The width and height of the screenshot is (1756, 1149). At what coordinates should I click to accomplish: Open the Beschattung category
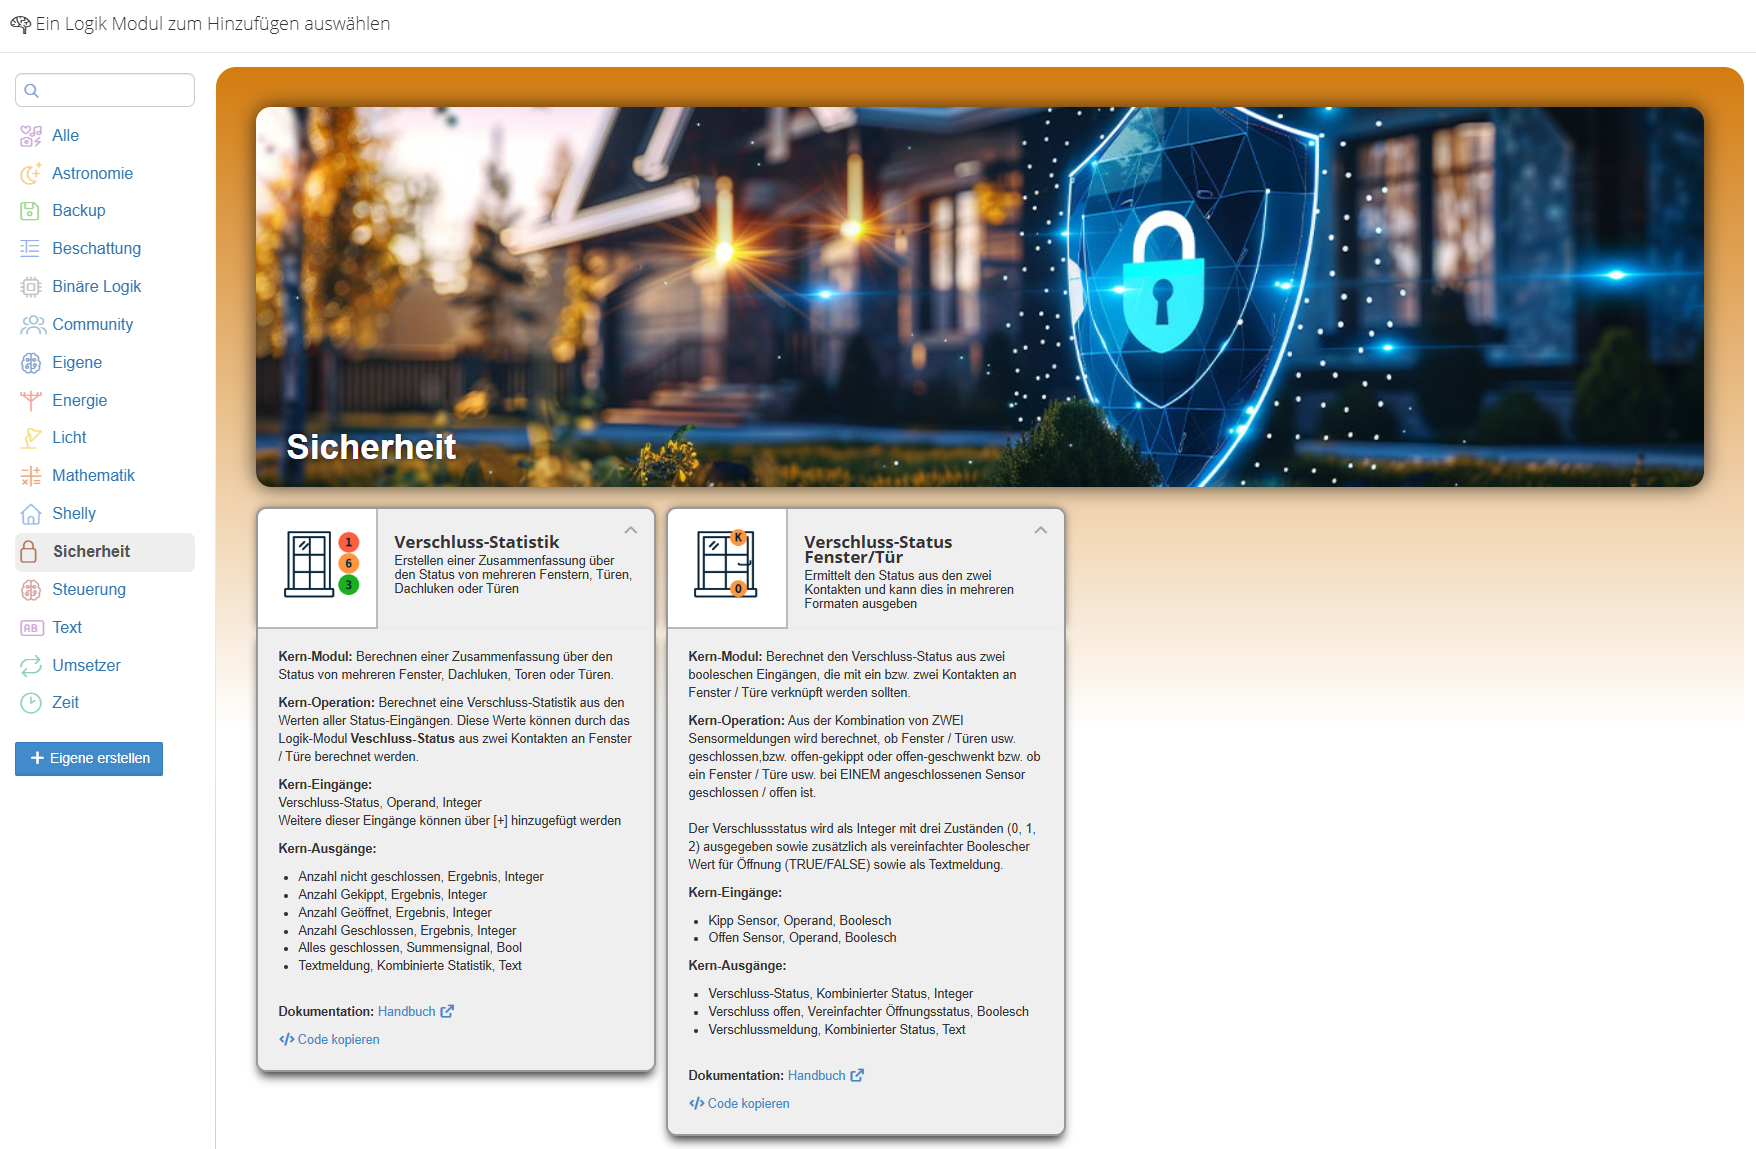(x=96, y=249)
